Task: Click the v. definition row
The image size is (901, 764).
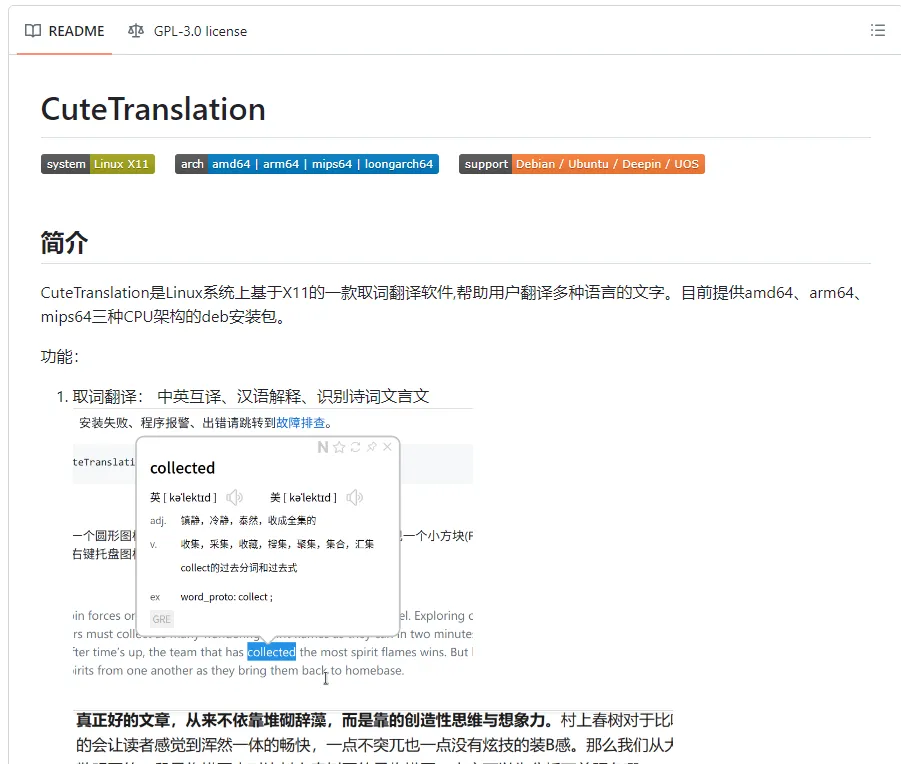Action: [x=262, y=544]
